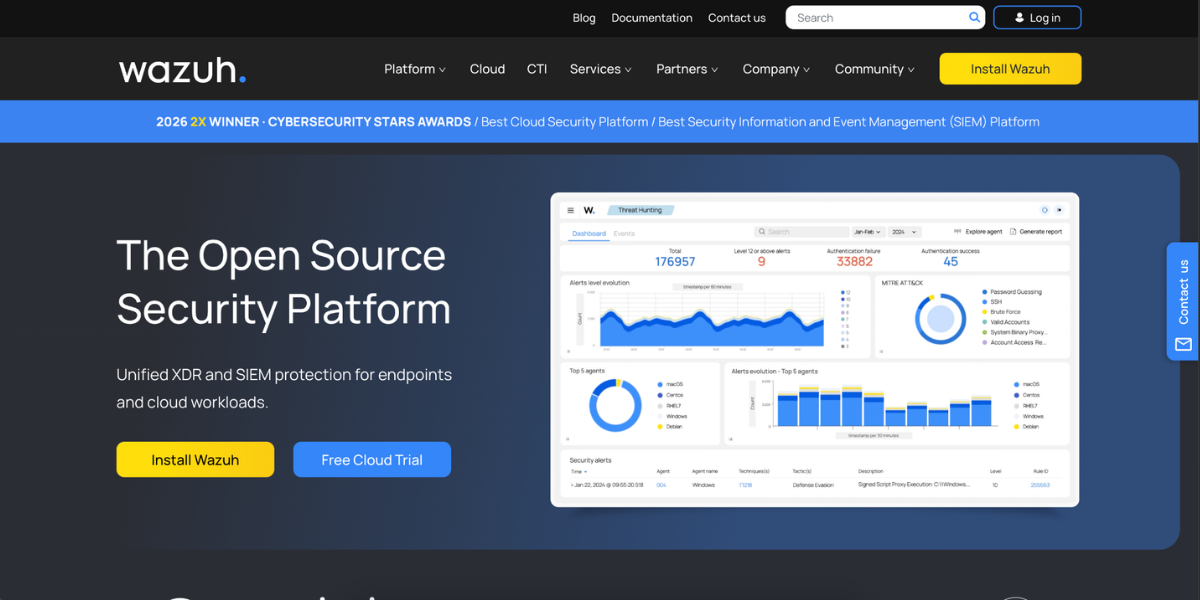
Task: Click the W. logo in dashboard preview
Action: coord(589,210)
